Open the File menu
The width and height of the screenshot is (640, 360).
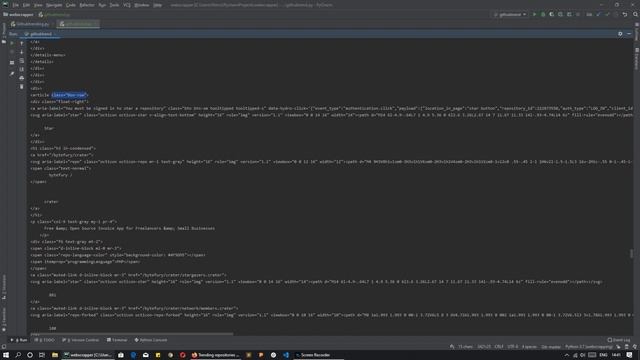click(16, 5)
